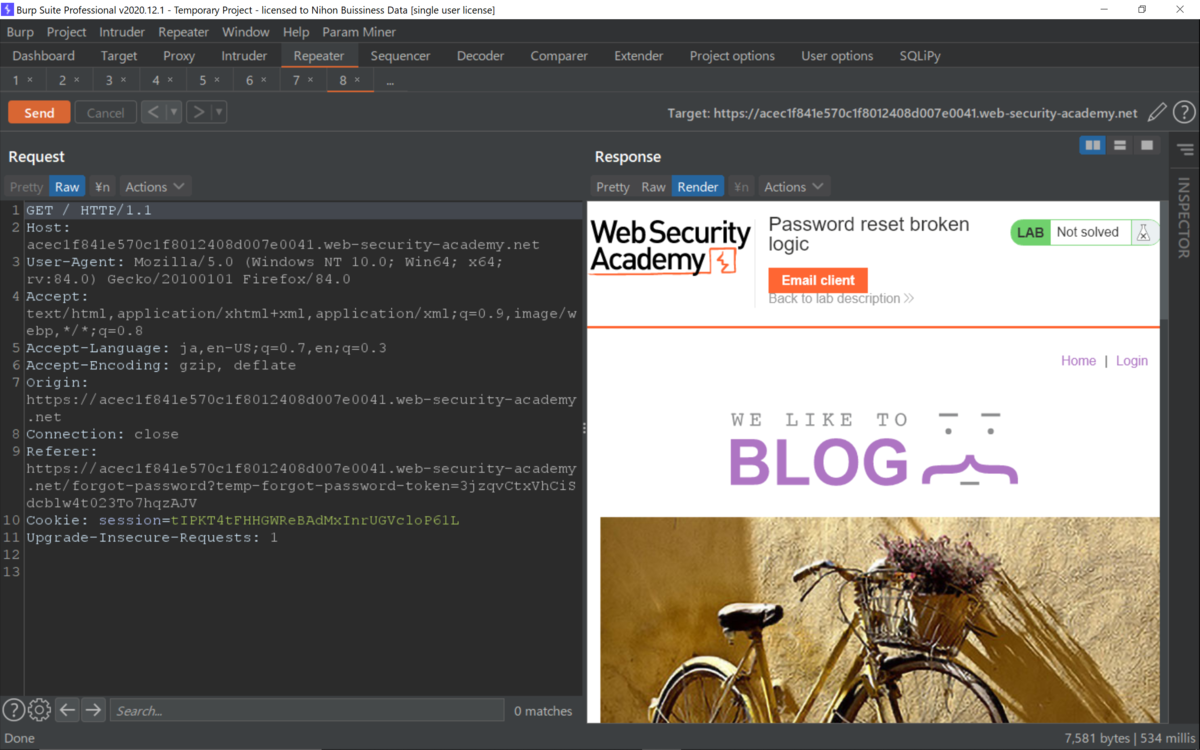Click the request search input field
The image size is (1200, 750).
306,710
